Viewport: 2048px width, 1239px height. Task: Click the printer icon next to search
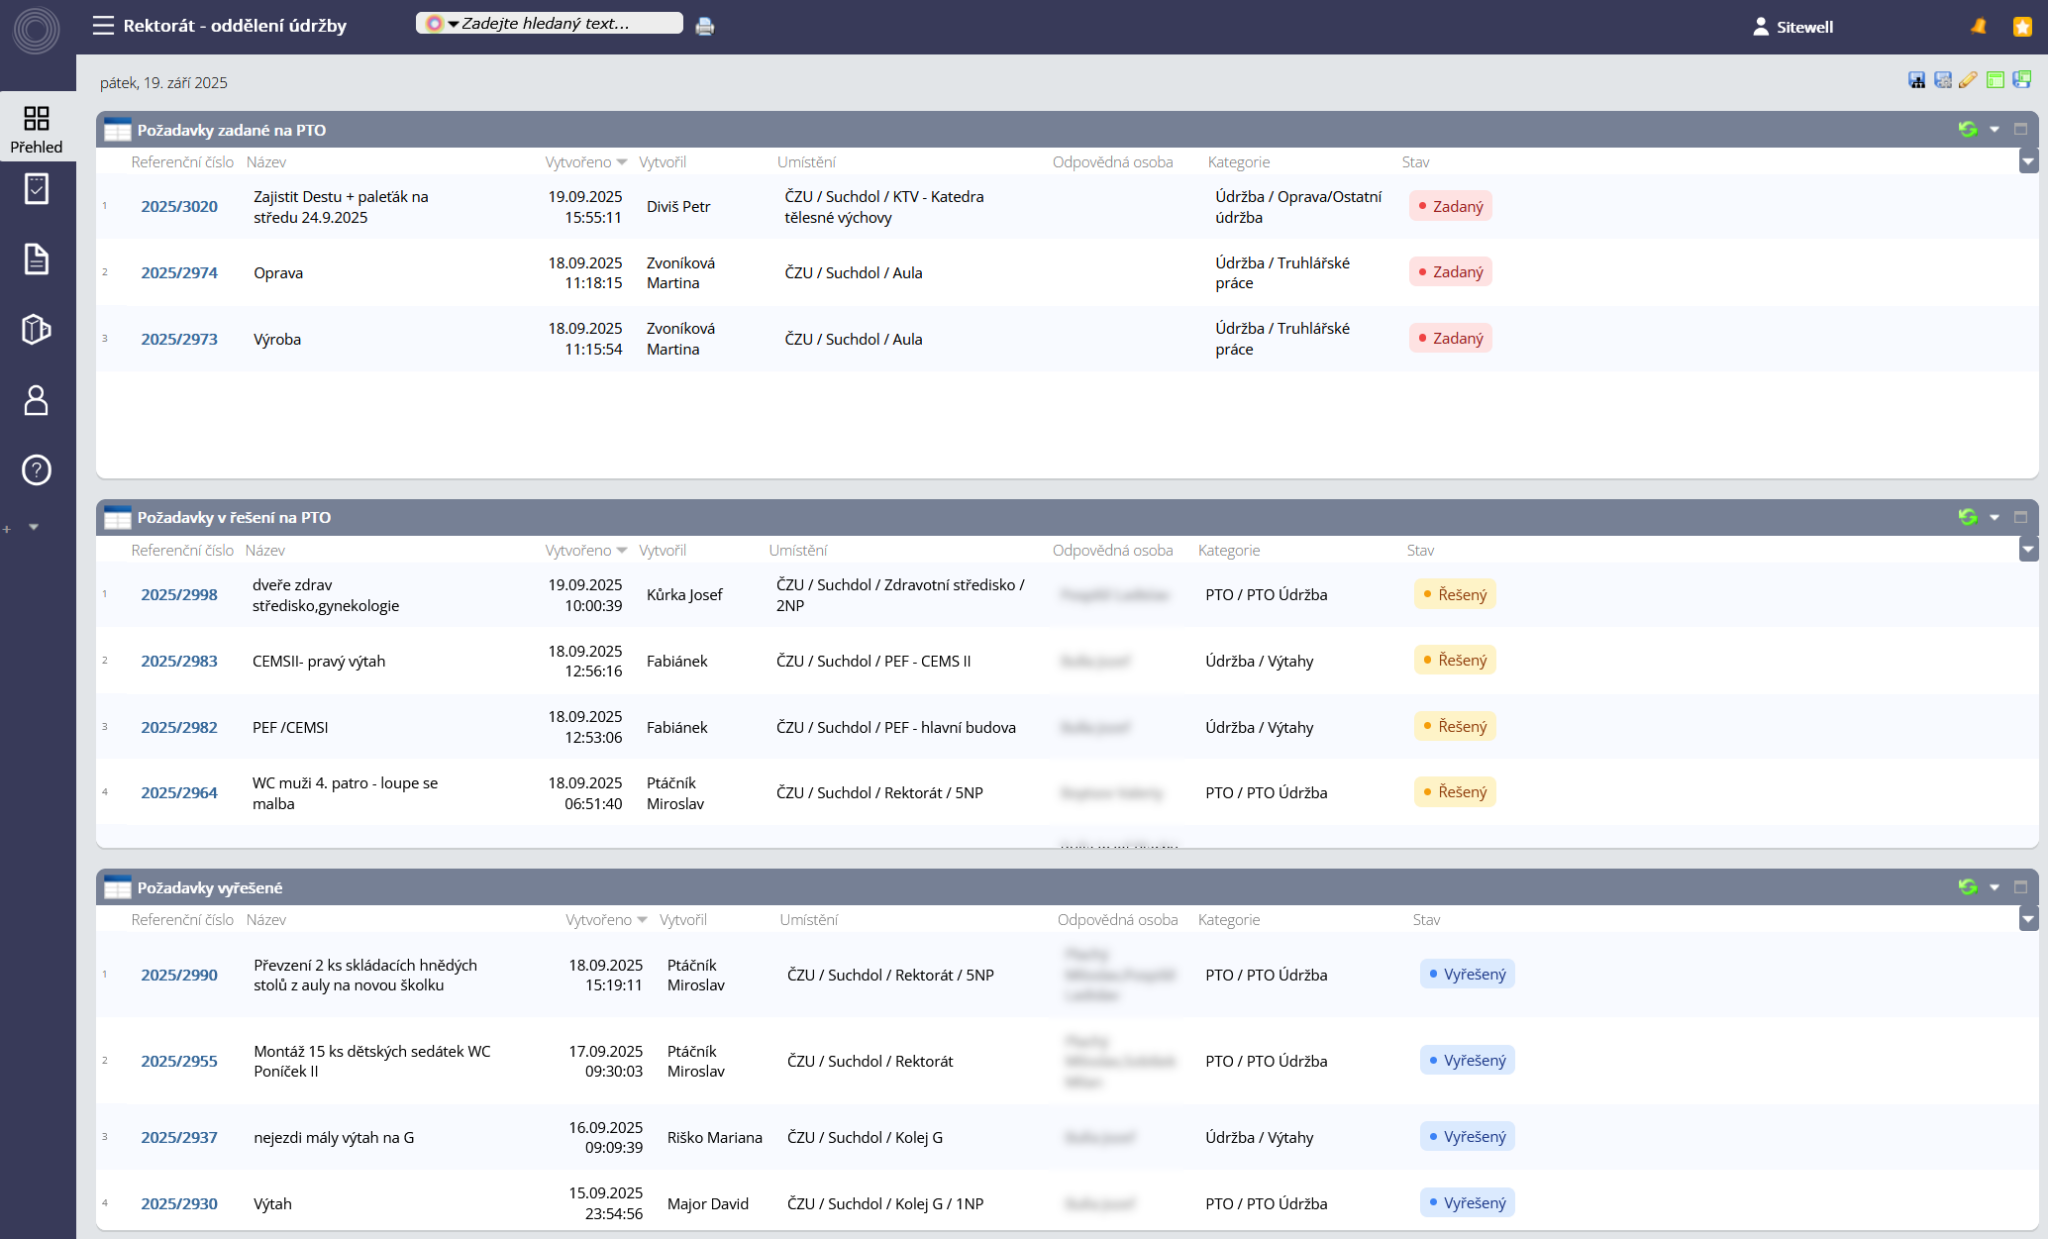click(705, 26)
